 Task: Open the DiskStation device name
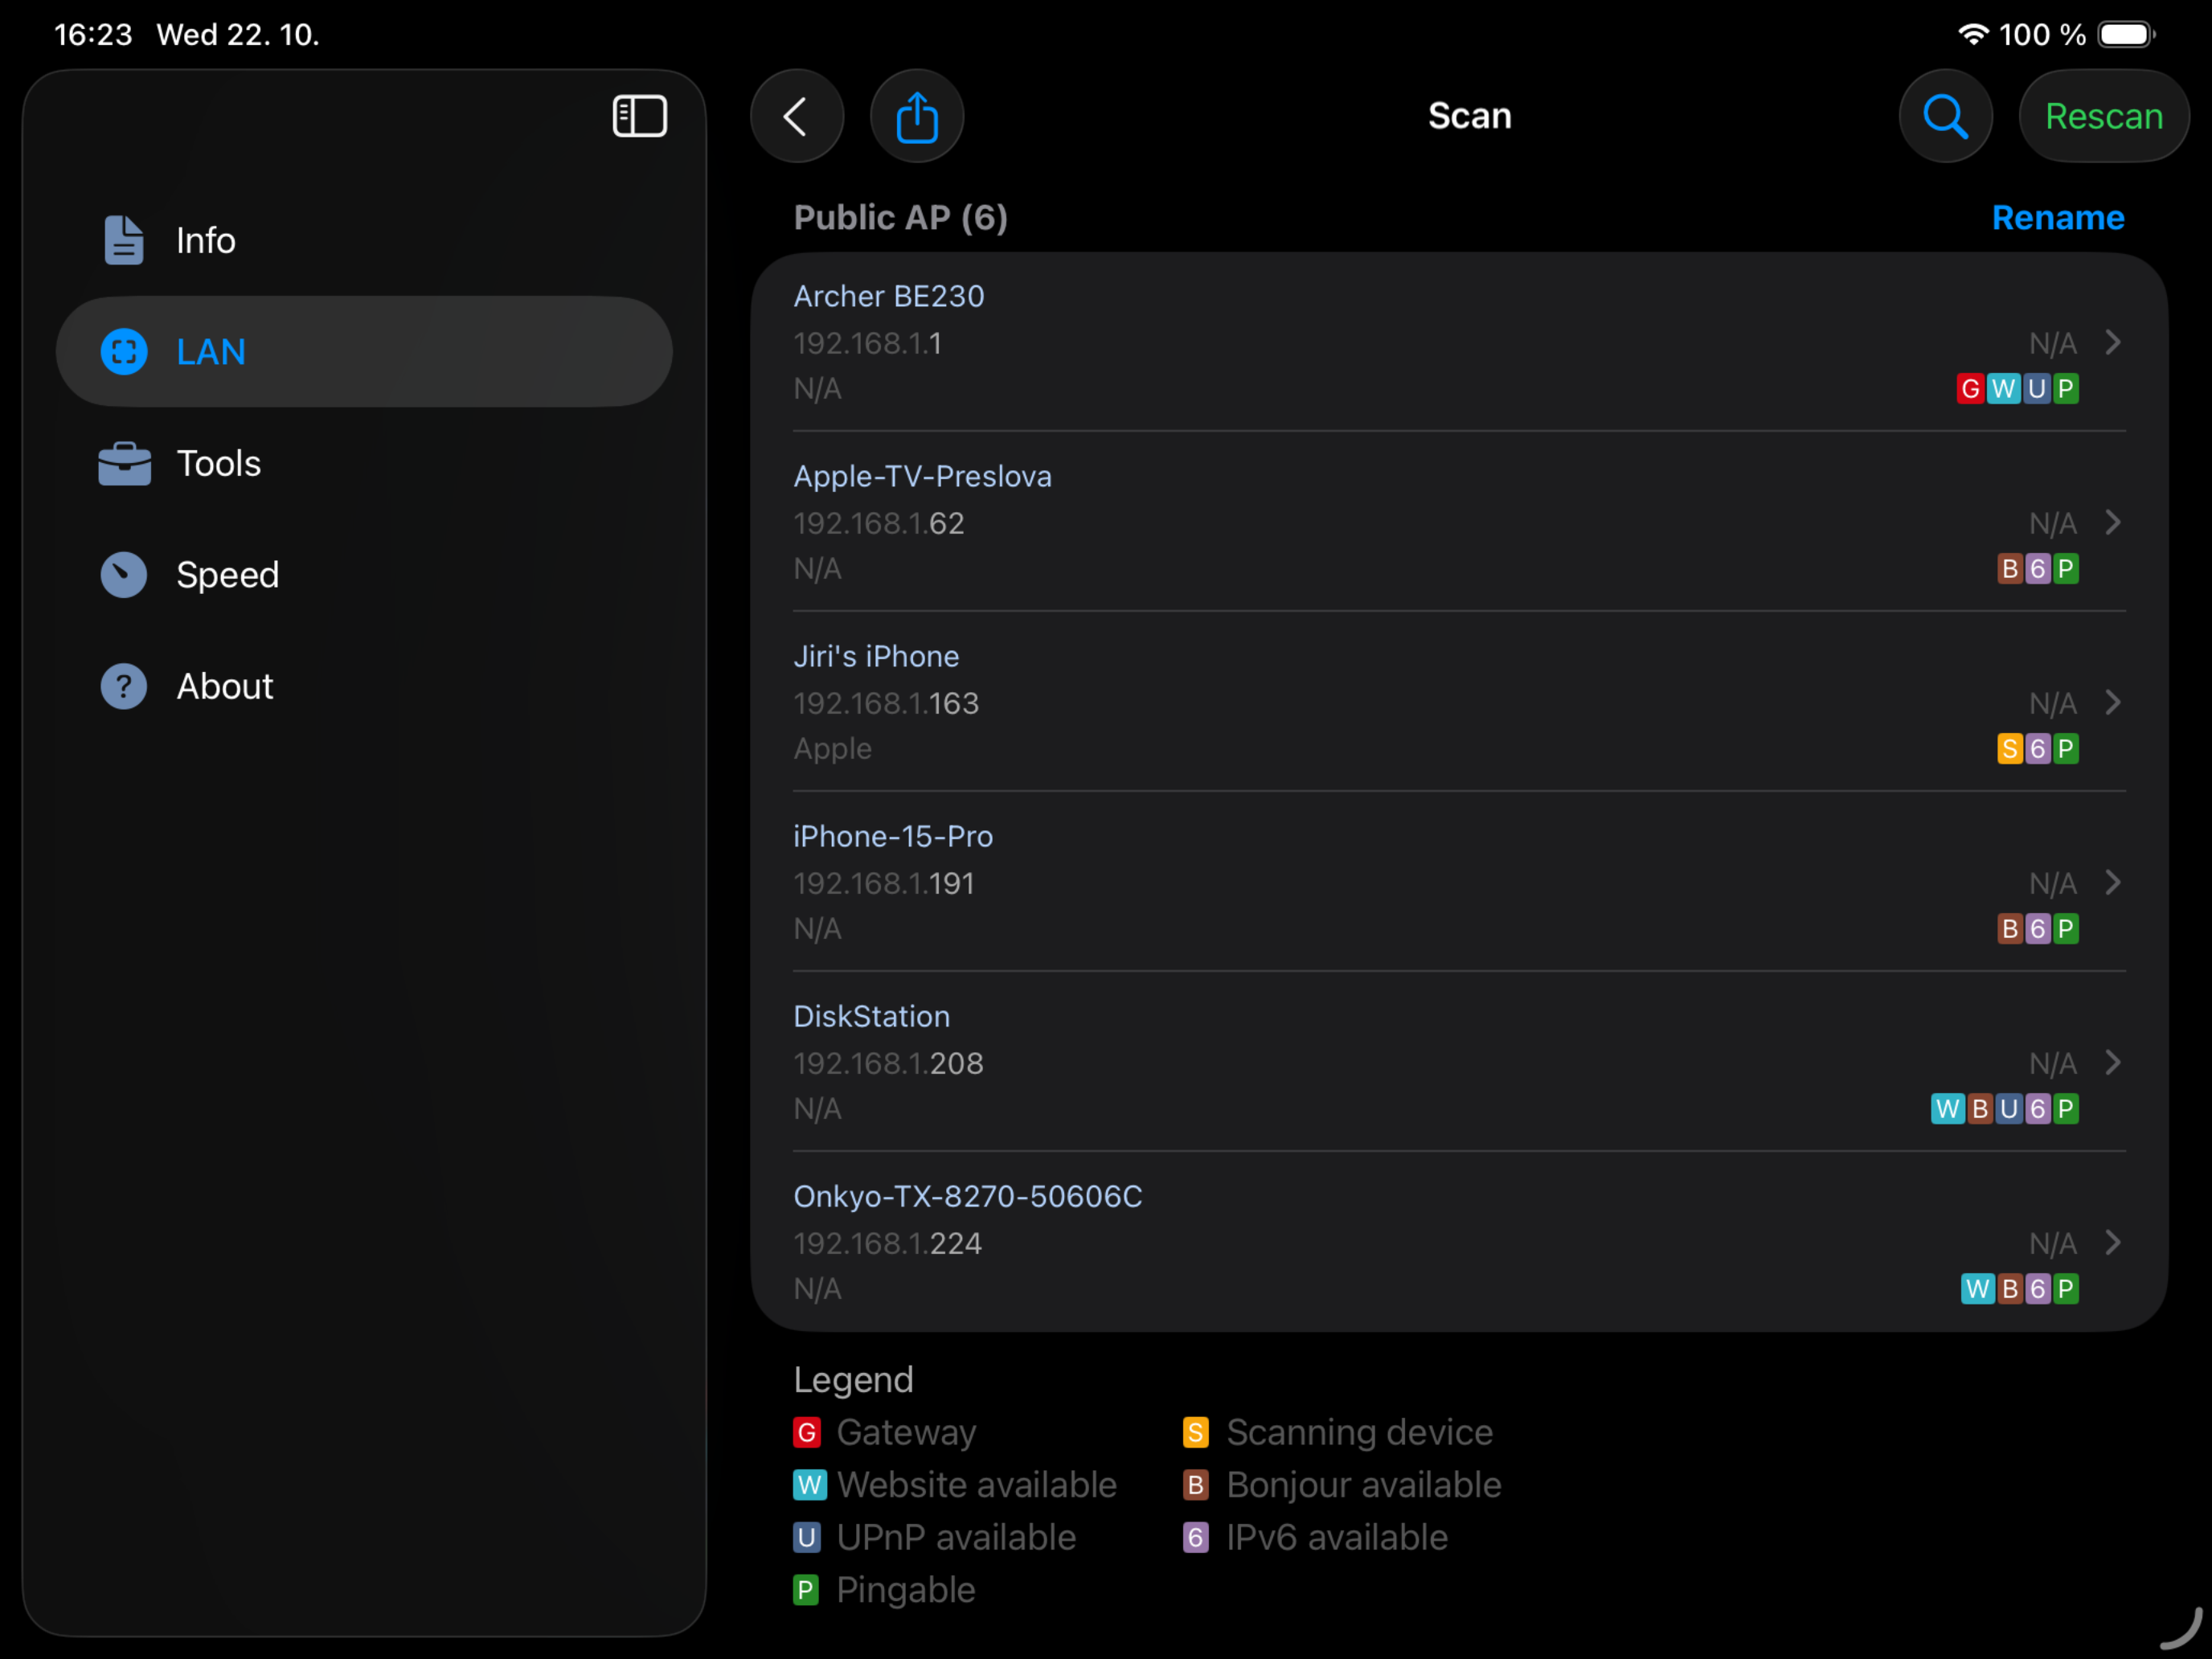coord(871,1016)
